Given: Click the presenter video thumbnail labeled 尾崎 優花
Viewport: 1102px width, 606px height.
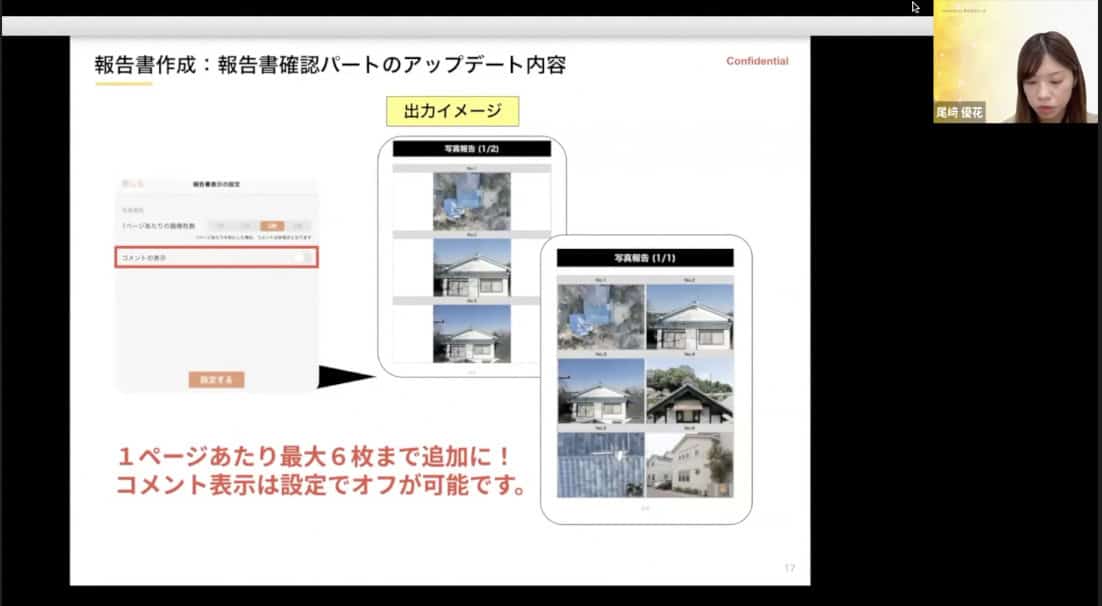Looking at the screenshot, I should pyautogui.click(x=1017, y=62).
